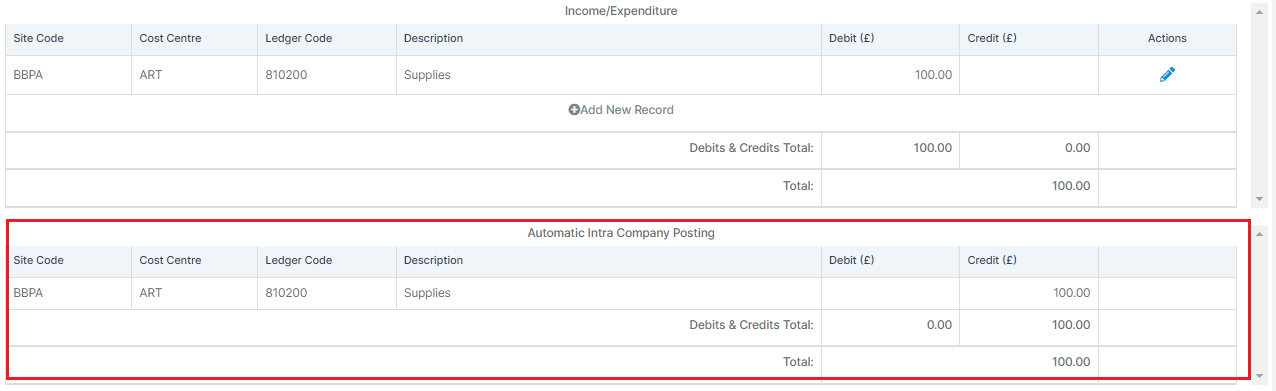Click Description header in Intra Company Posting table
The height and width of the screenshot is (391, 1276).
433,260
